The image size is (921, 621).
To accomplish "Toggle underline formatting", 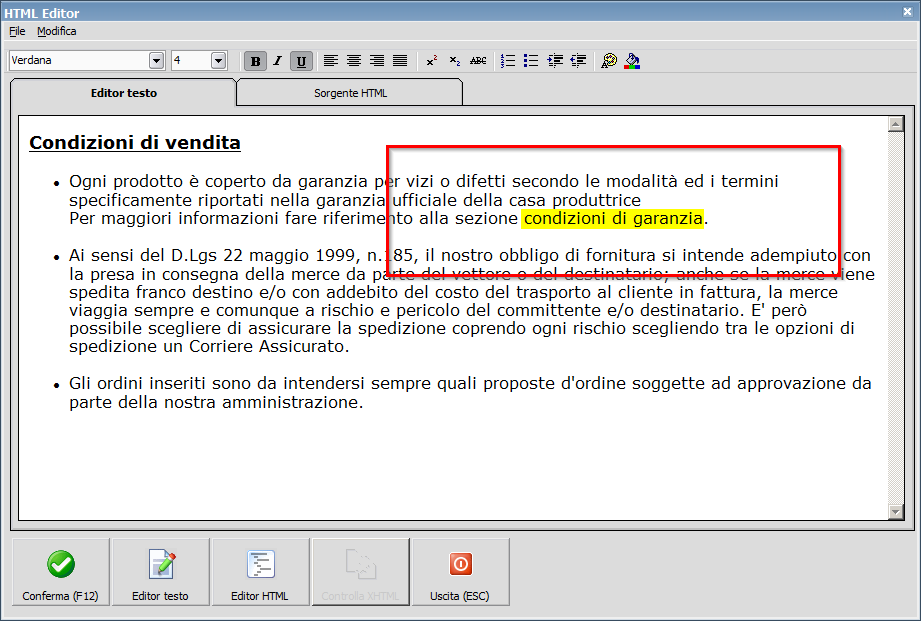I will tap(301, 61).
